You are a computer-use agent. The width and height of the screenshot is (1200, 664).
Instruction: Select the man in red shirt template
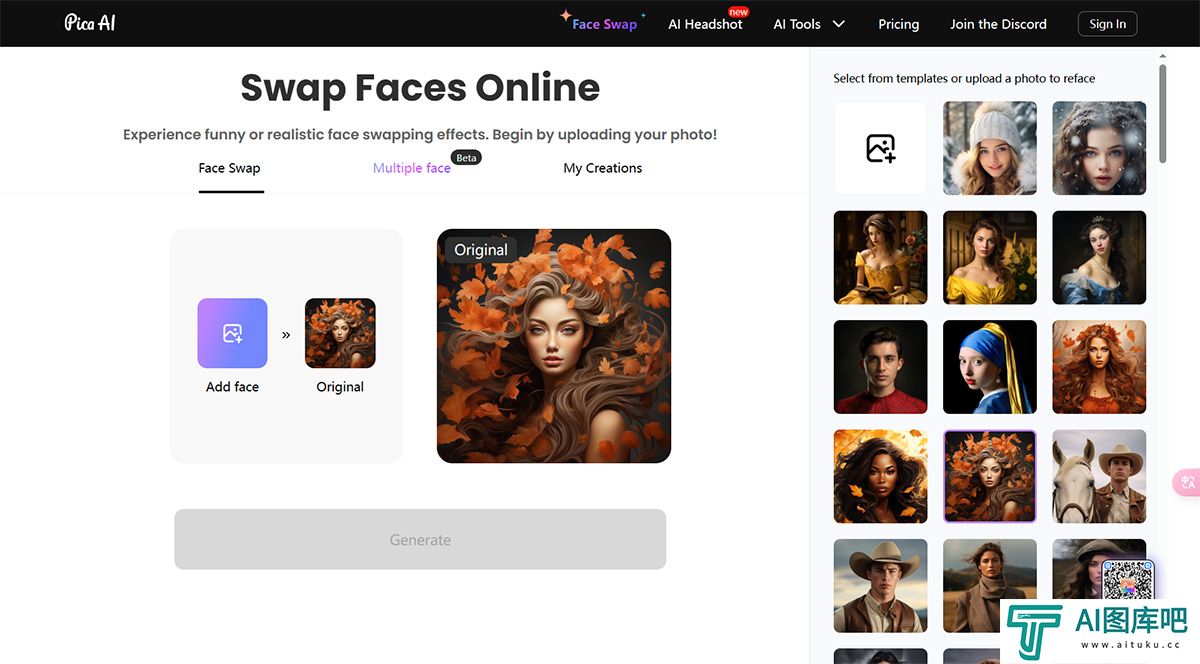(880, 367)
